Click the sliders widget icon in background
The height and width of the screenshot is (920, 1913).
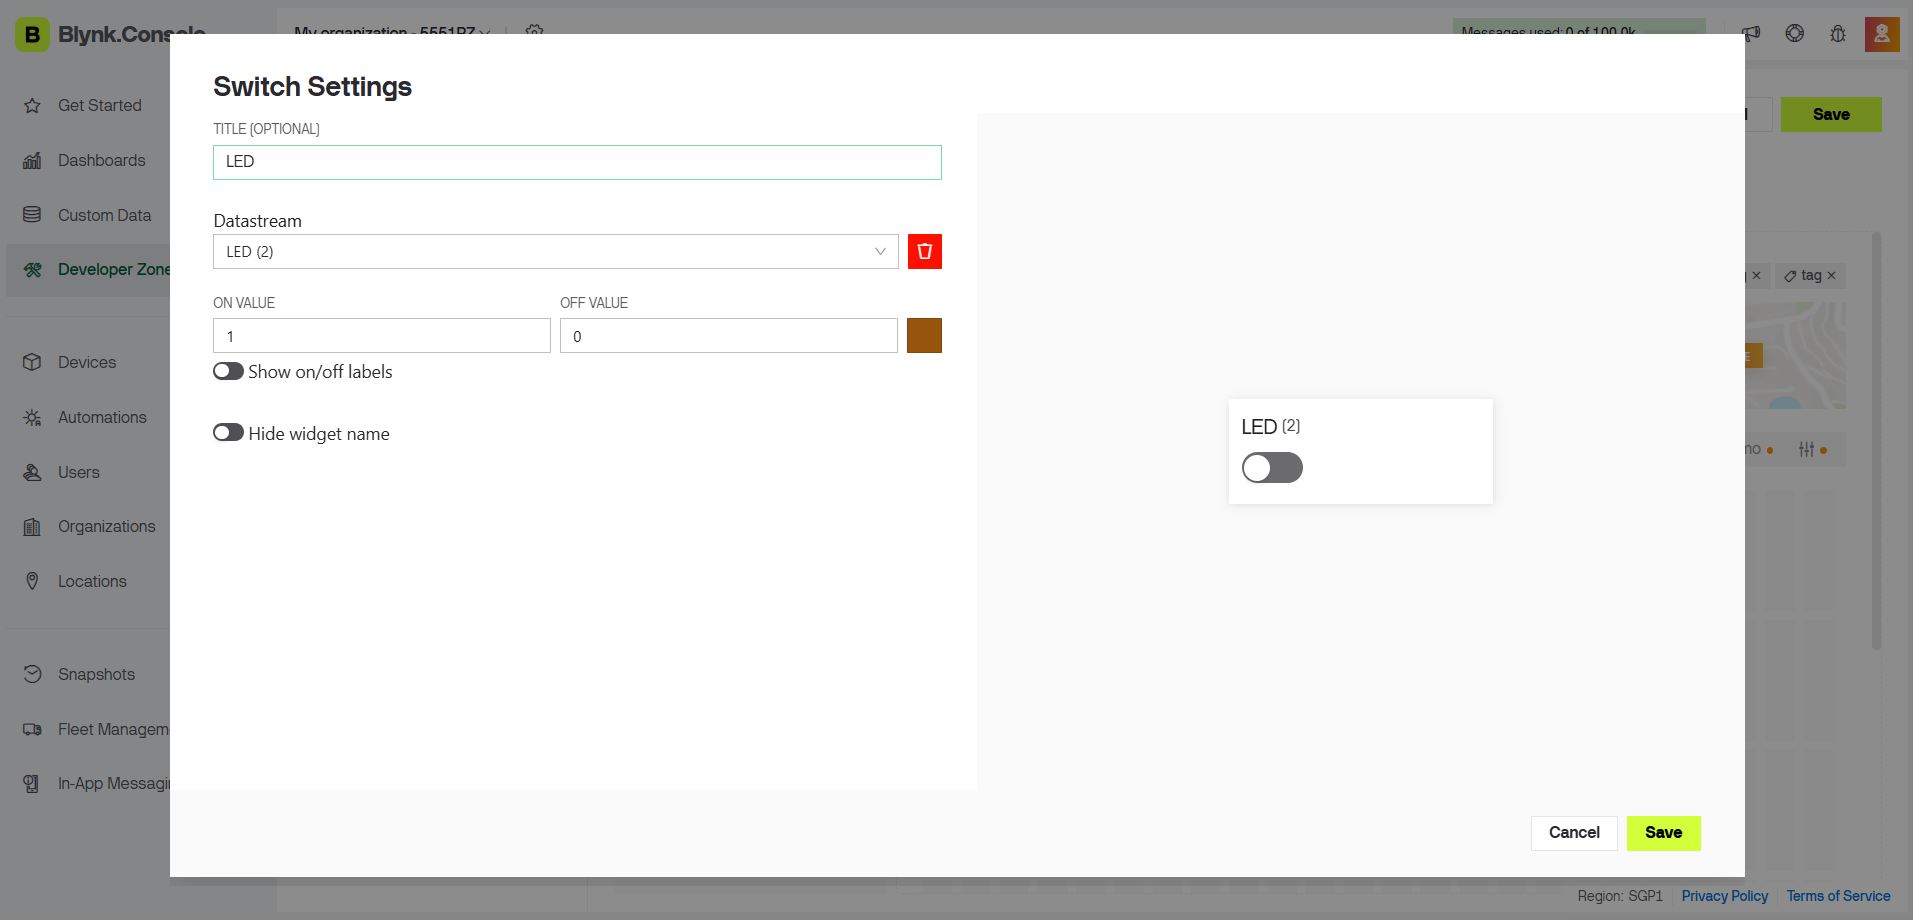(1806, 449)
